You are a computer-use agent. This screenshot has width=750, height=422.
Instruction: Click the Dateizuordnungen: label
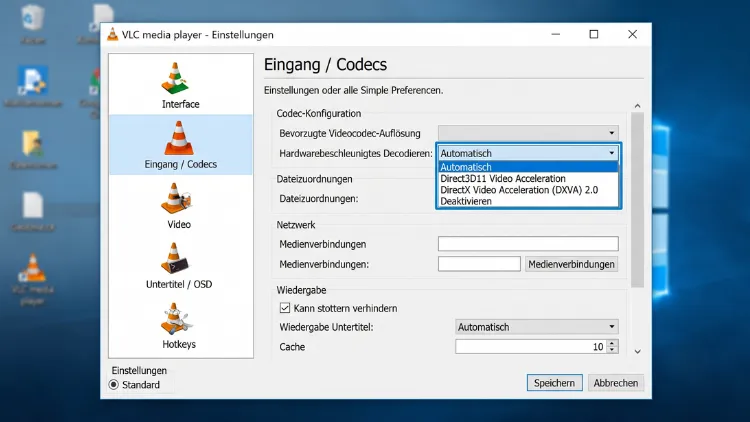click(319, 199)
